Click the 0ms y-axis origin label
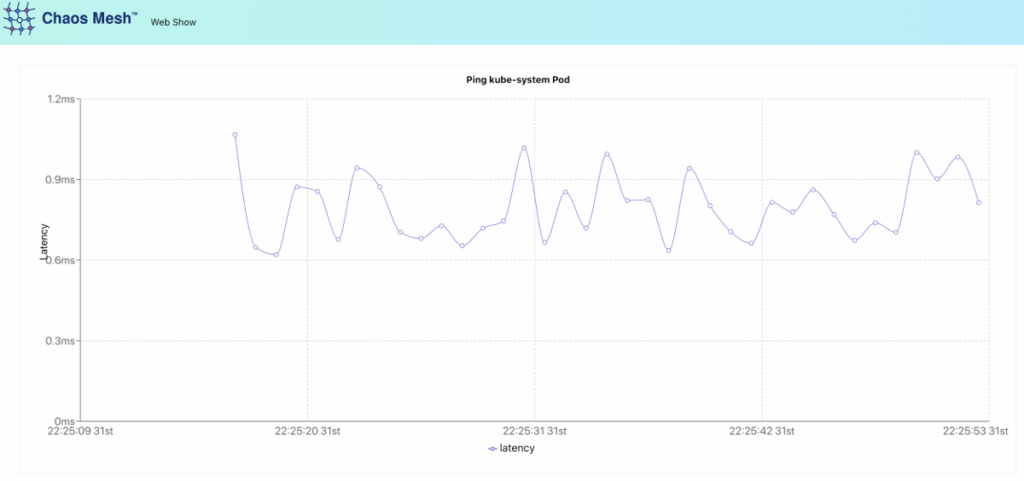Screen dimensions: 1024x481 pyautogui.click(x=64, y=421)
